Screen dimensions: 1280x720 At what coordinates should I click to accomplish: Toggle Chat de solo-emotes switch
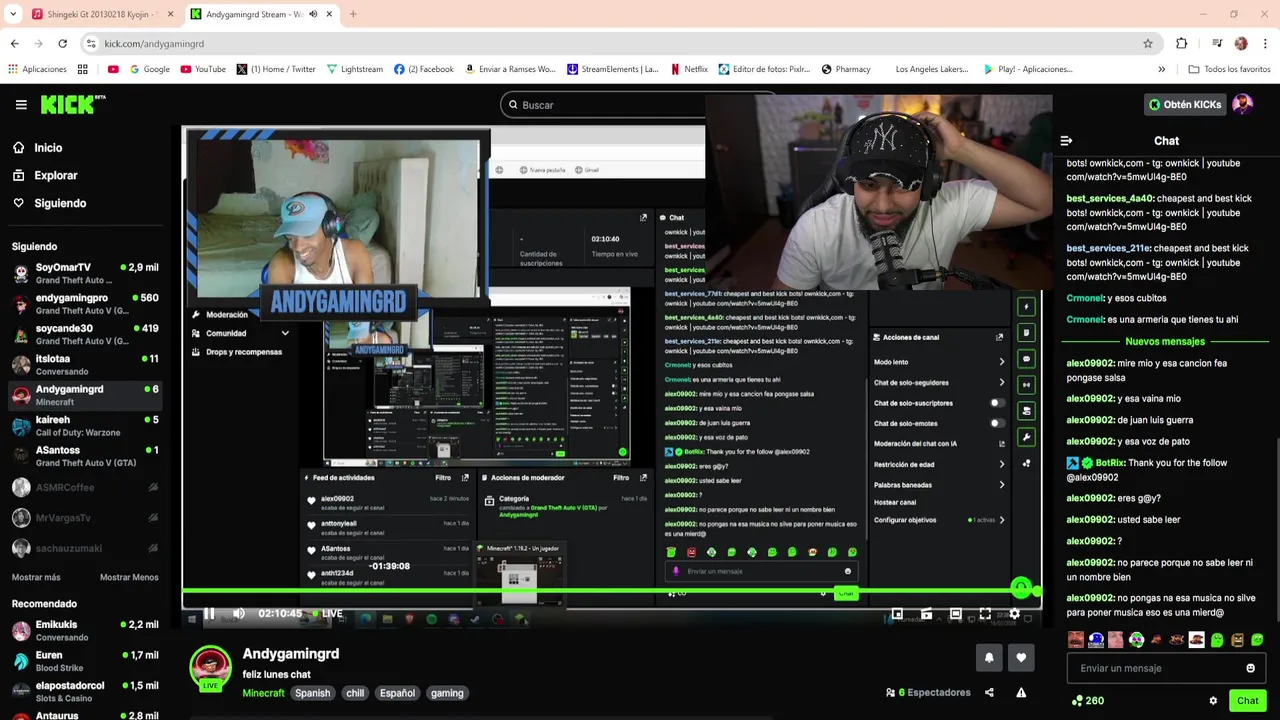996,423
